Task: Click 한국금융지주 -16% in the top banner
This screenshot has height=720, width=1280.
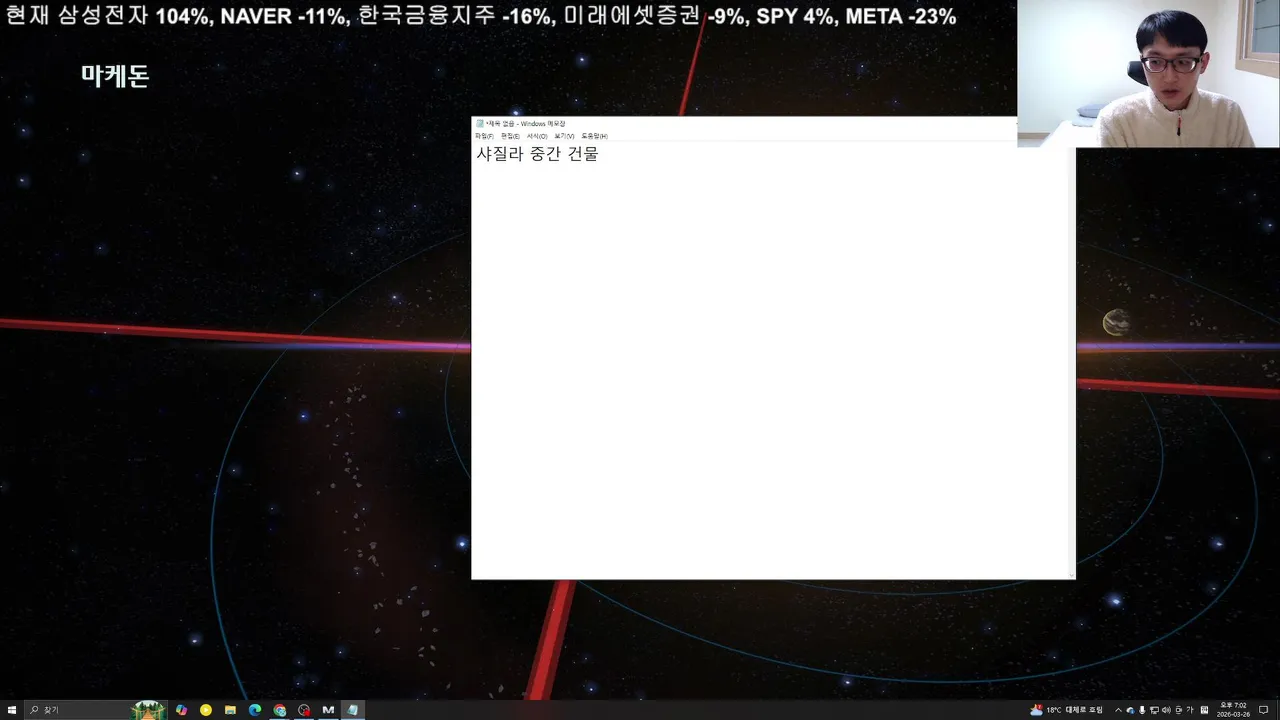Action: click(x=454, y=16)
